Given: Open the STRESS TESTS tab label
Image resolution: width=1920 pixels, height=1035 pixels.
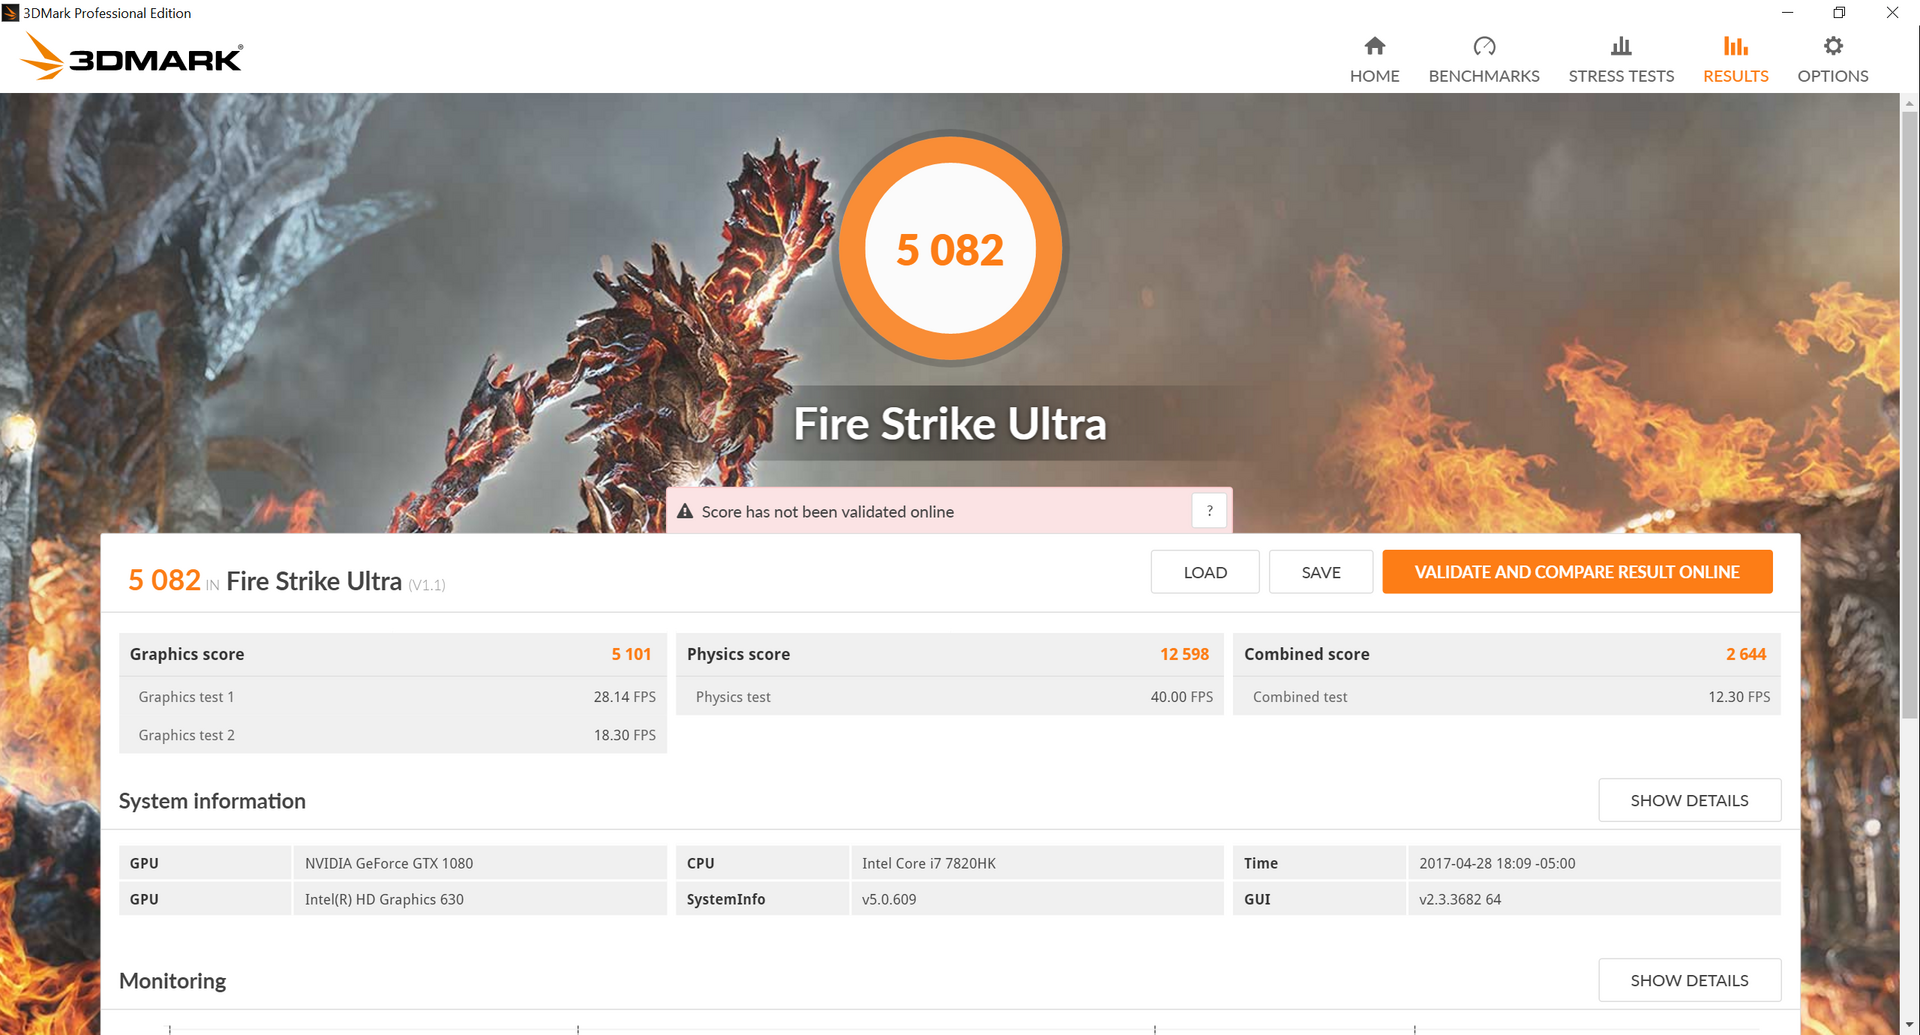Looking at the screenshot, I should (x=1621, y=76).
